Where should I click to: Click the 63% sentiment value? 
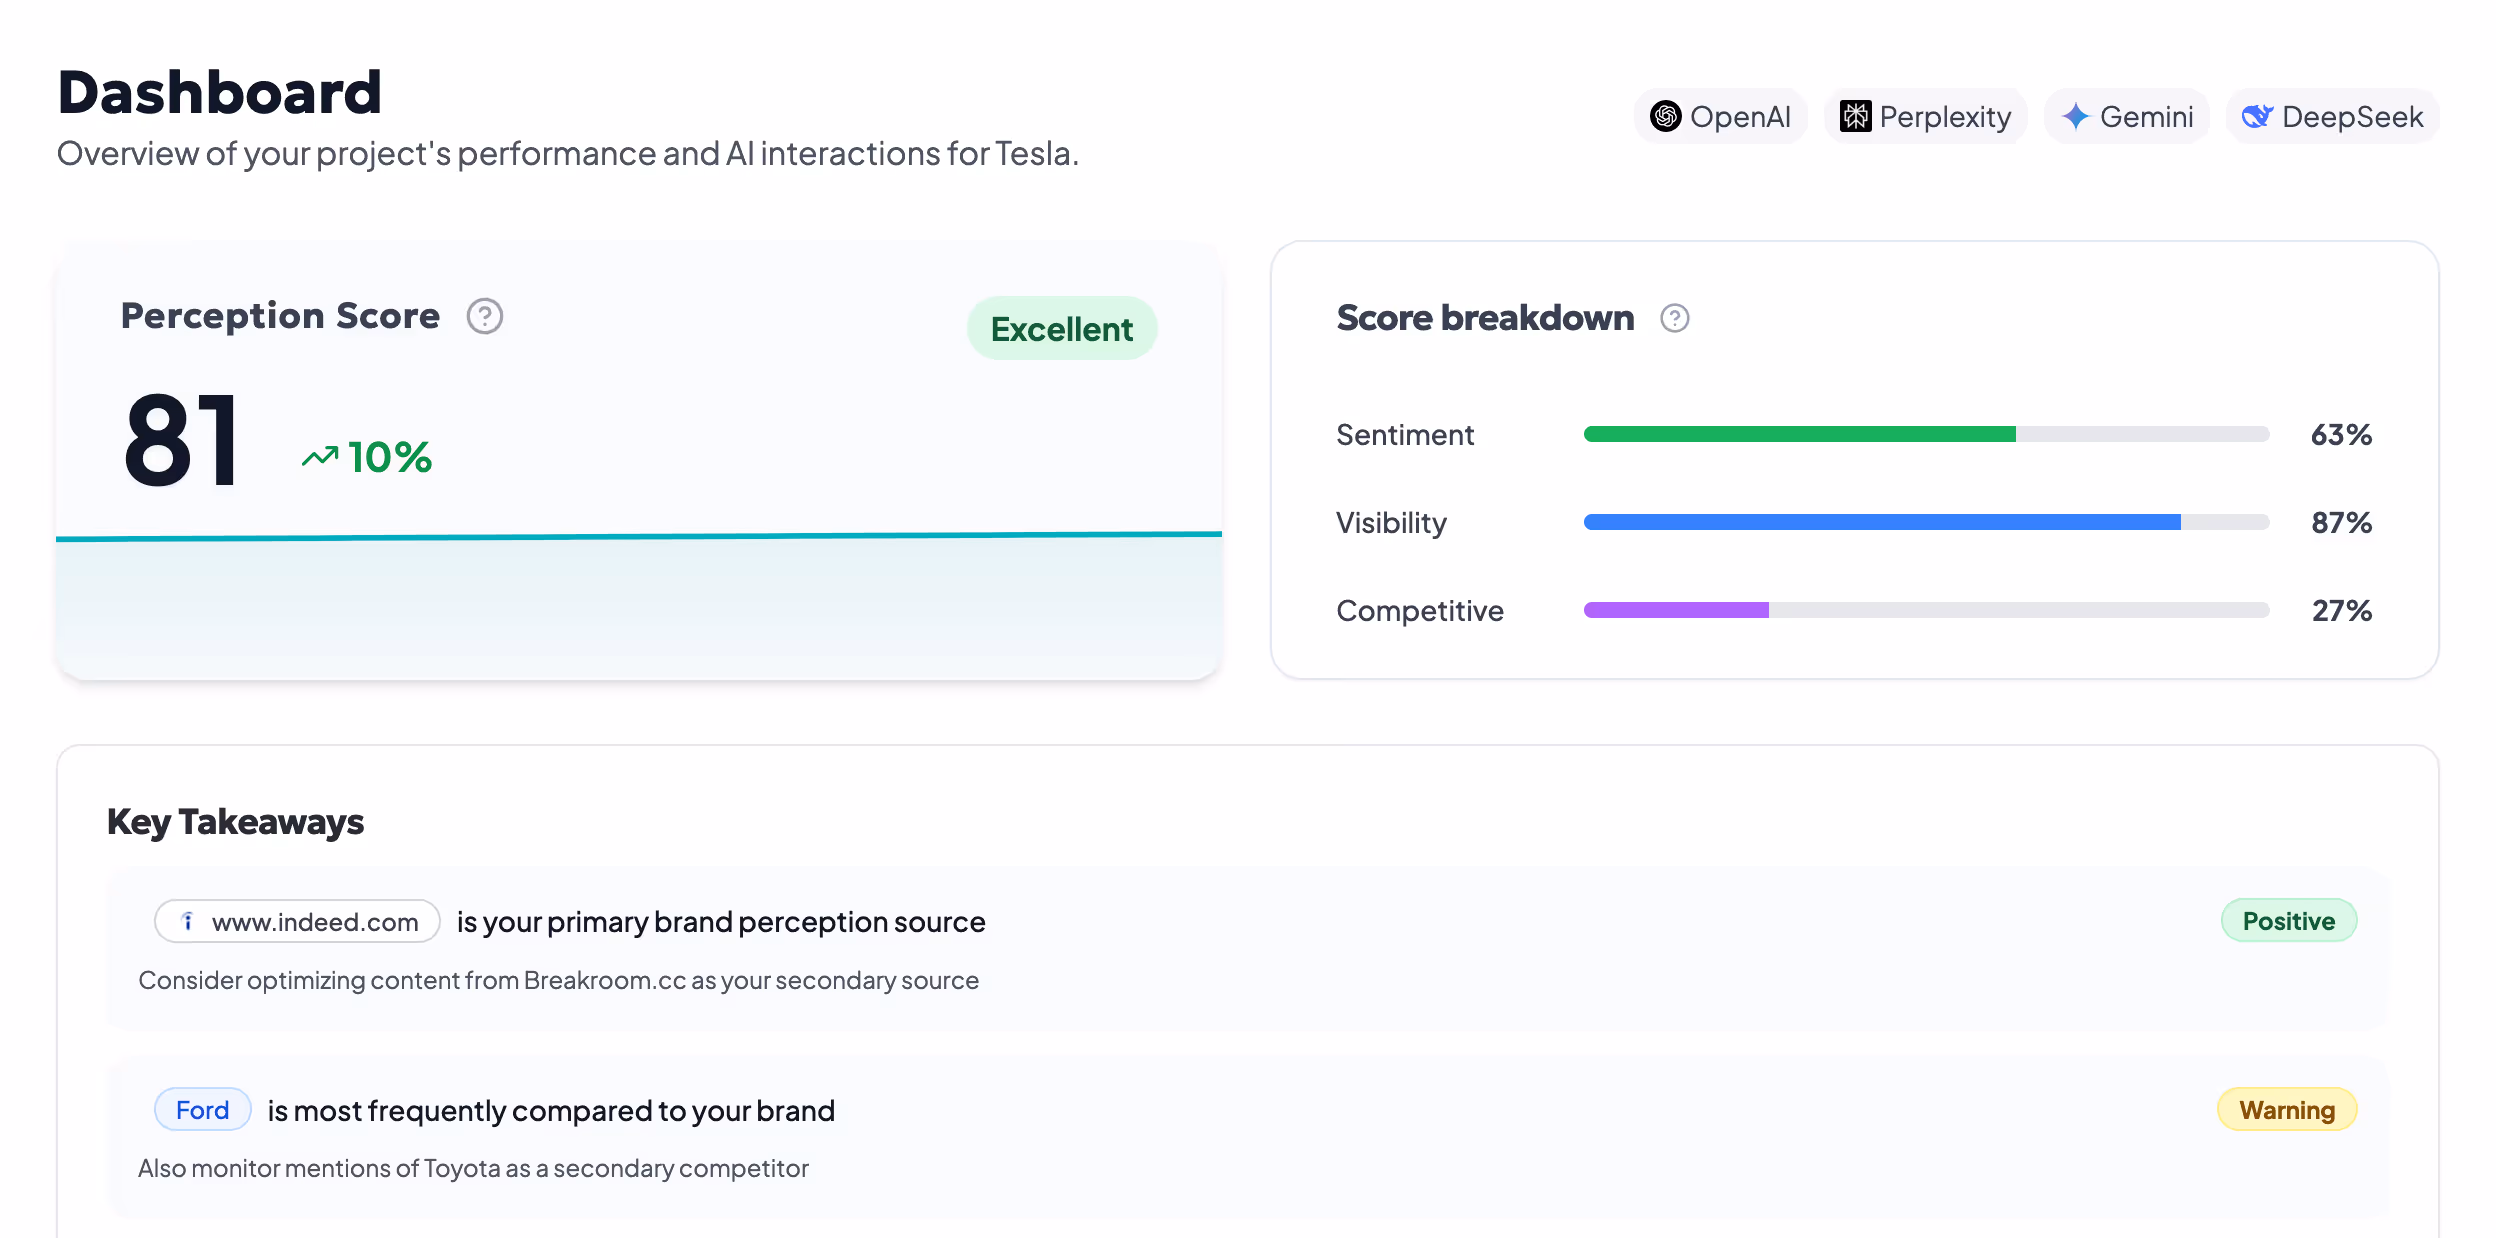[x=2341, y=435]
